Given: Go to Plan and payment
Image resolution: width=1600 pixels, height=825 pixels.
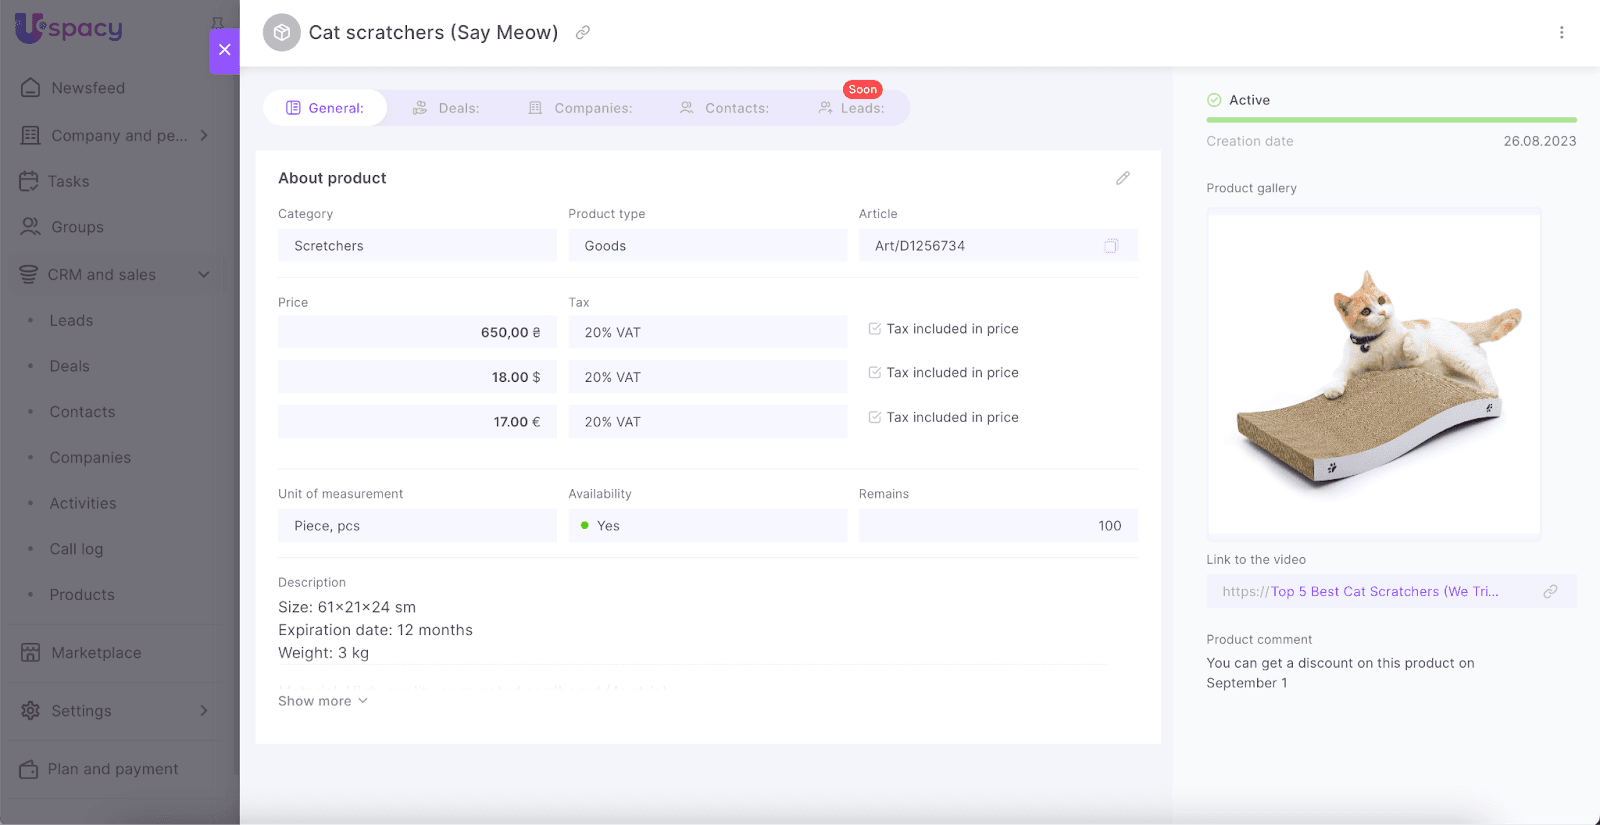Looking at the screenshot, I should coord(112,769).
